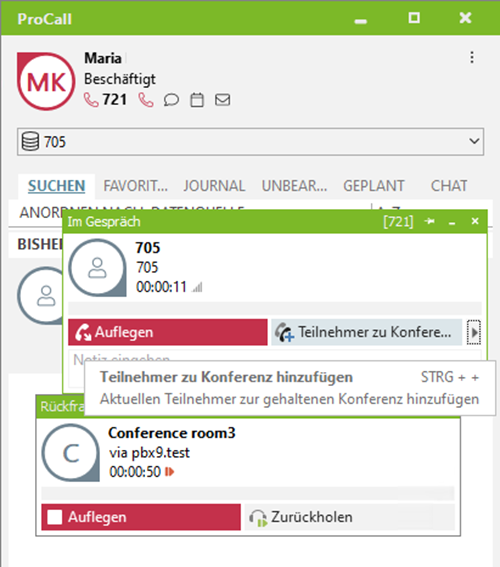Select the GEPLANT tab

click(373, 186)
